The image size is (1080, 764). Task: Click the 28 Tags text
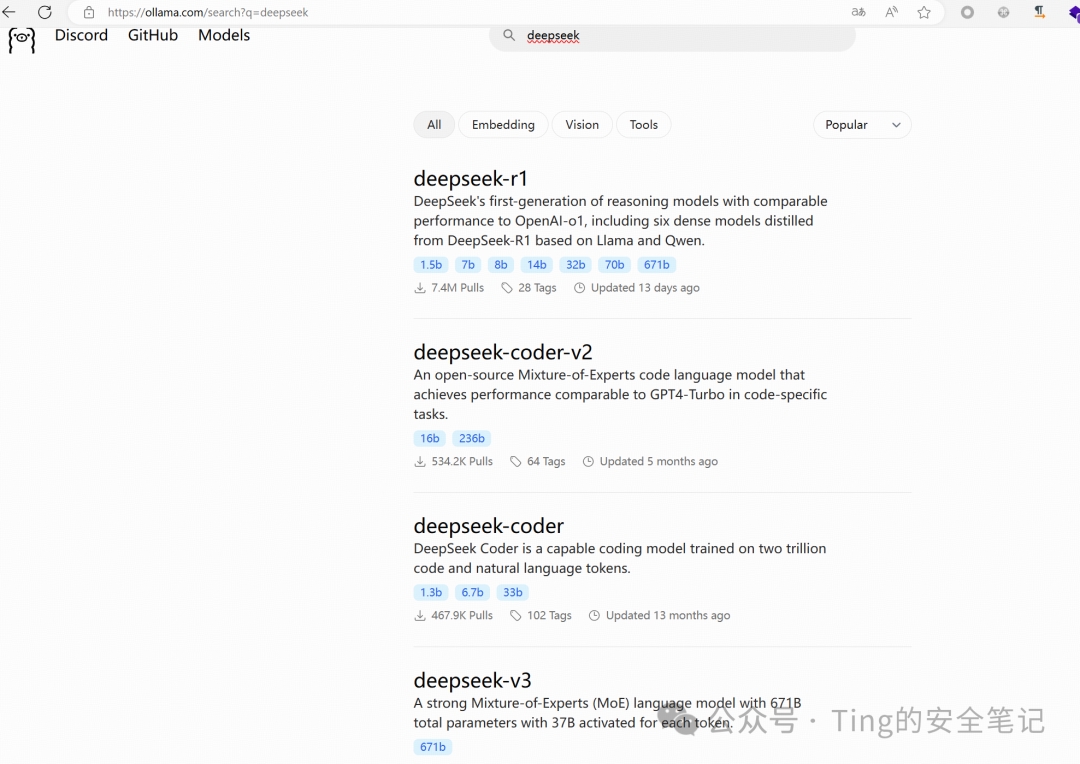pyautogui.click(x=537, y=288)
